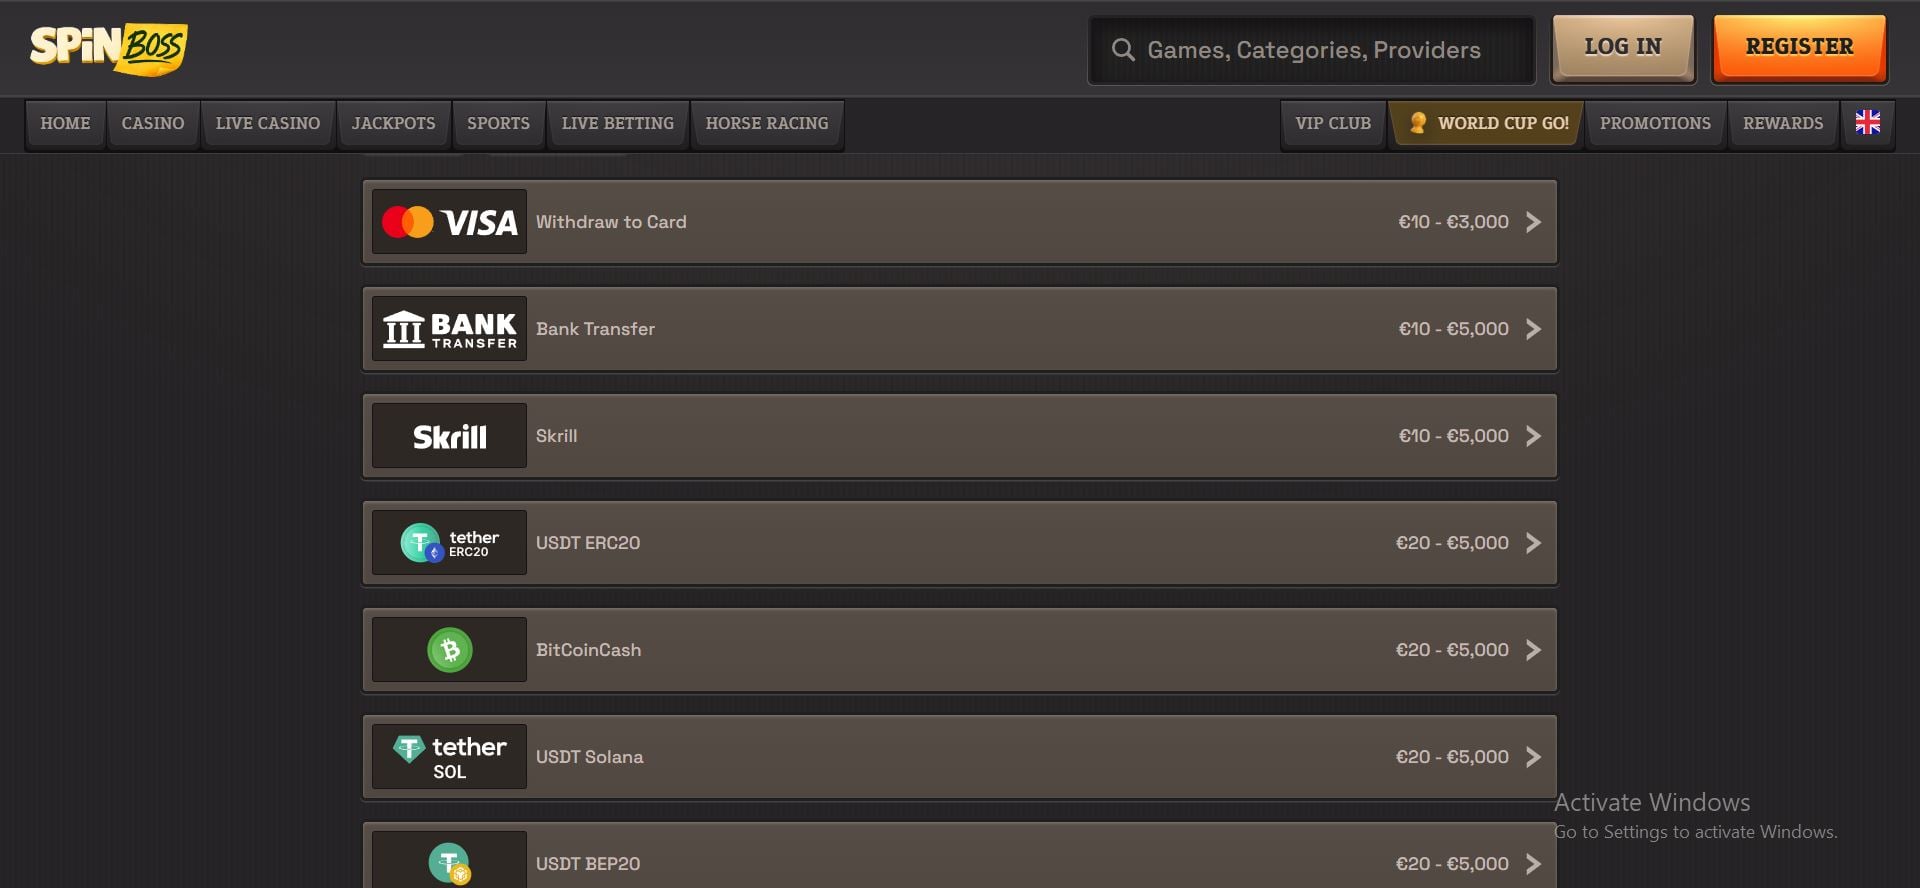The height and width of the screenshot is (888, 1920).
Task: Choose the BitCoinCash label
Action: 588,650
